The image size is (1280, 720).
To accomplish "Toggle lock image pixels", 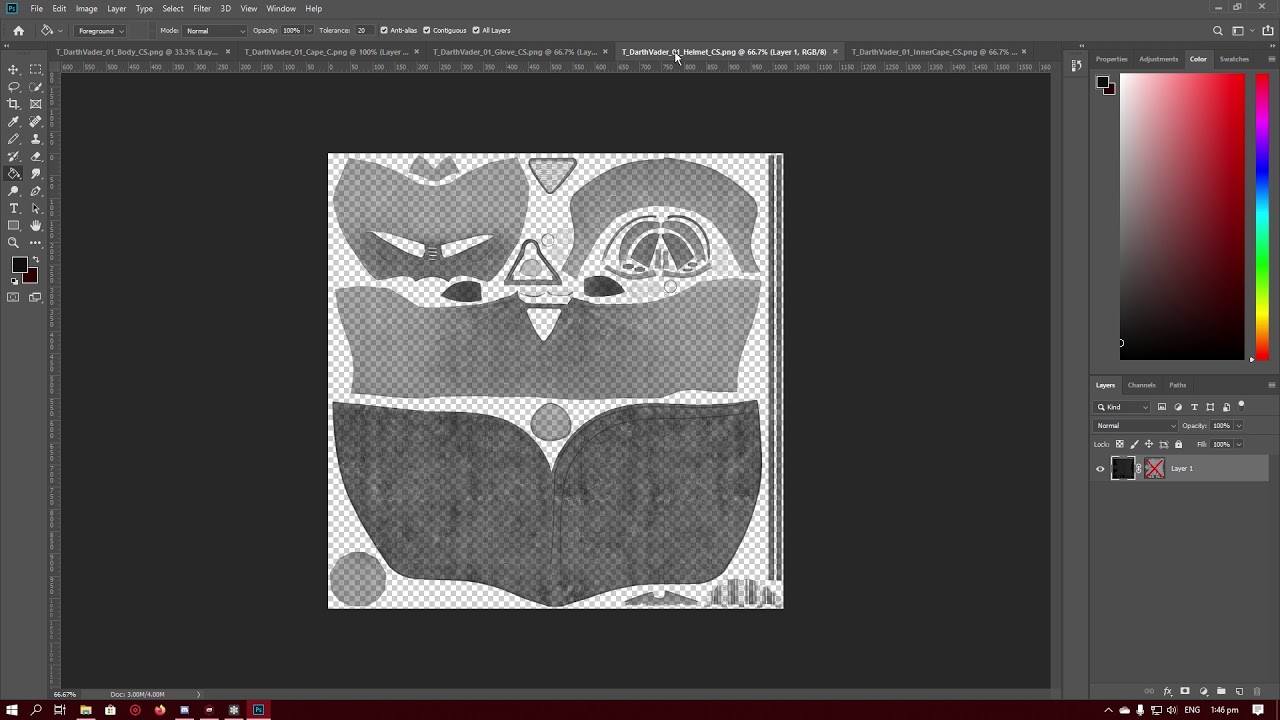I will tap(1134, 444).
